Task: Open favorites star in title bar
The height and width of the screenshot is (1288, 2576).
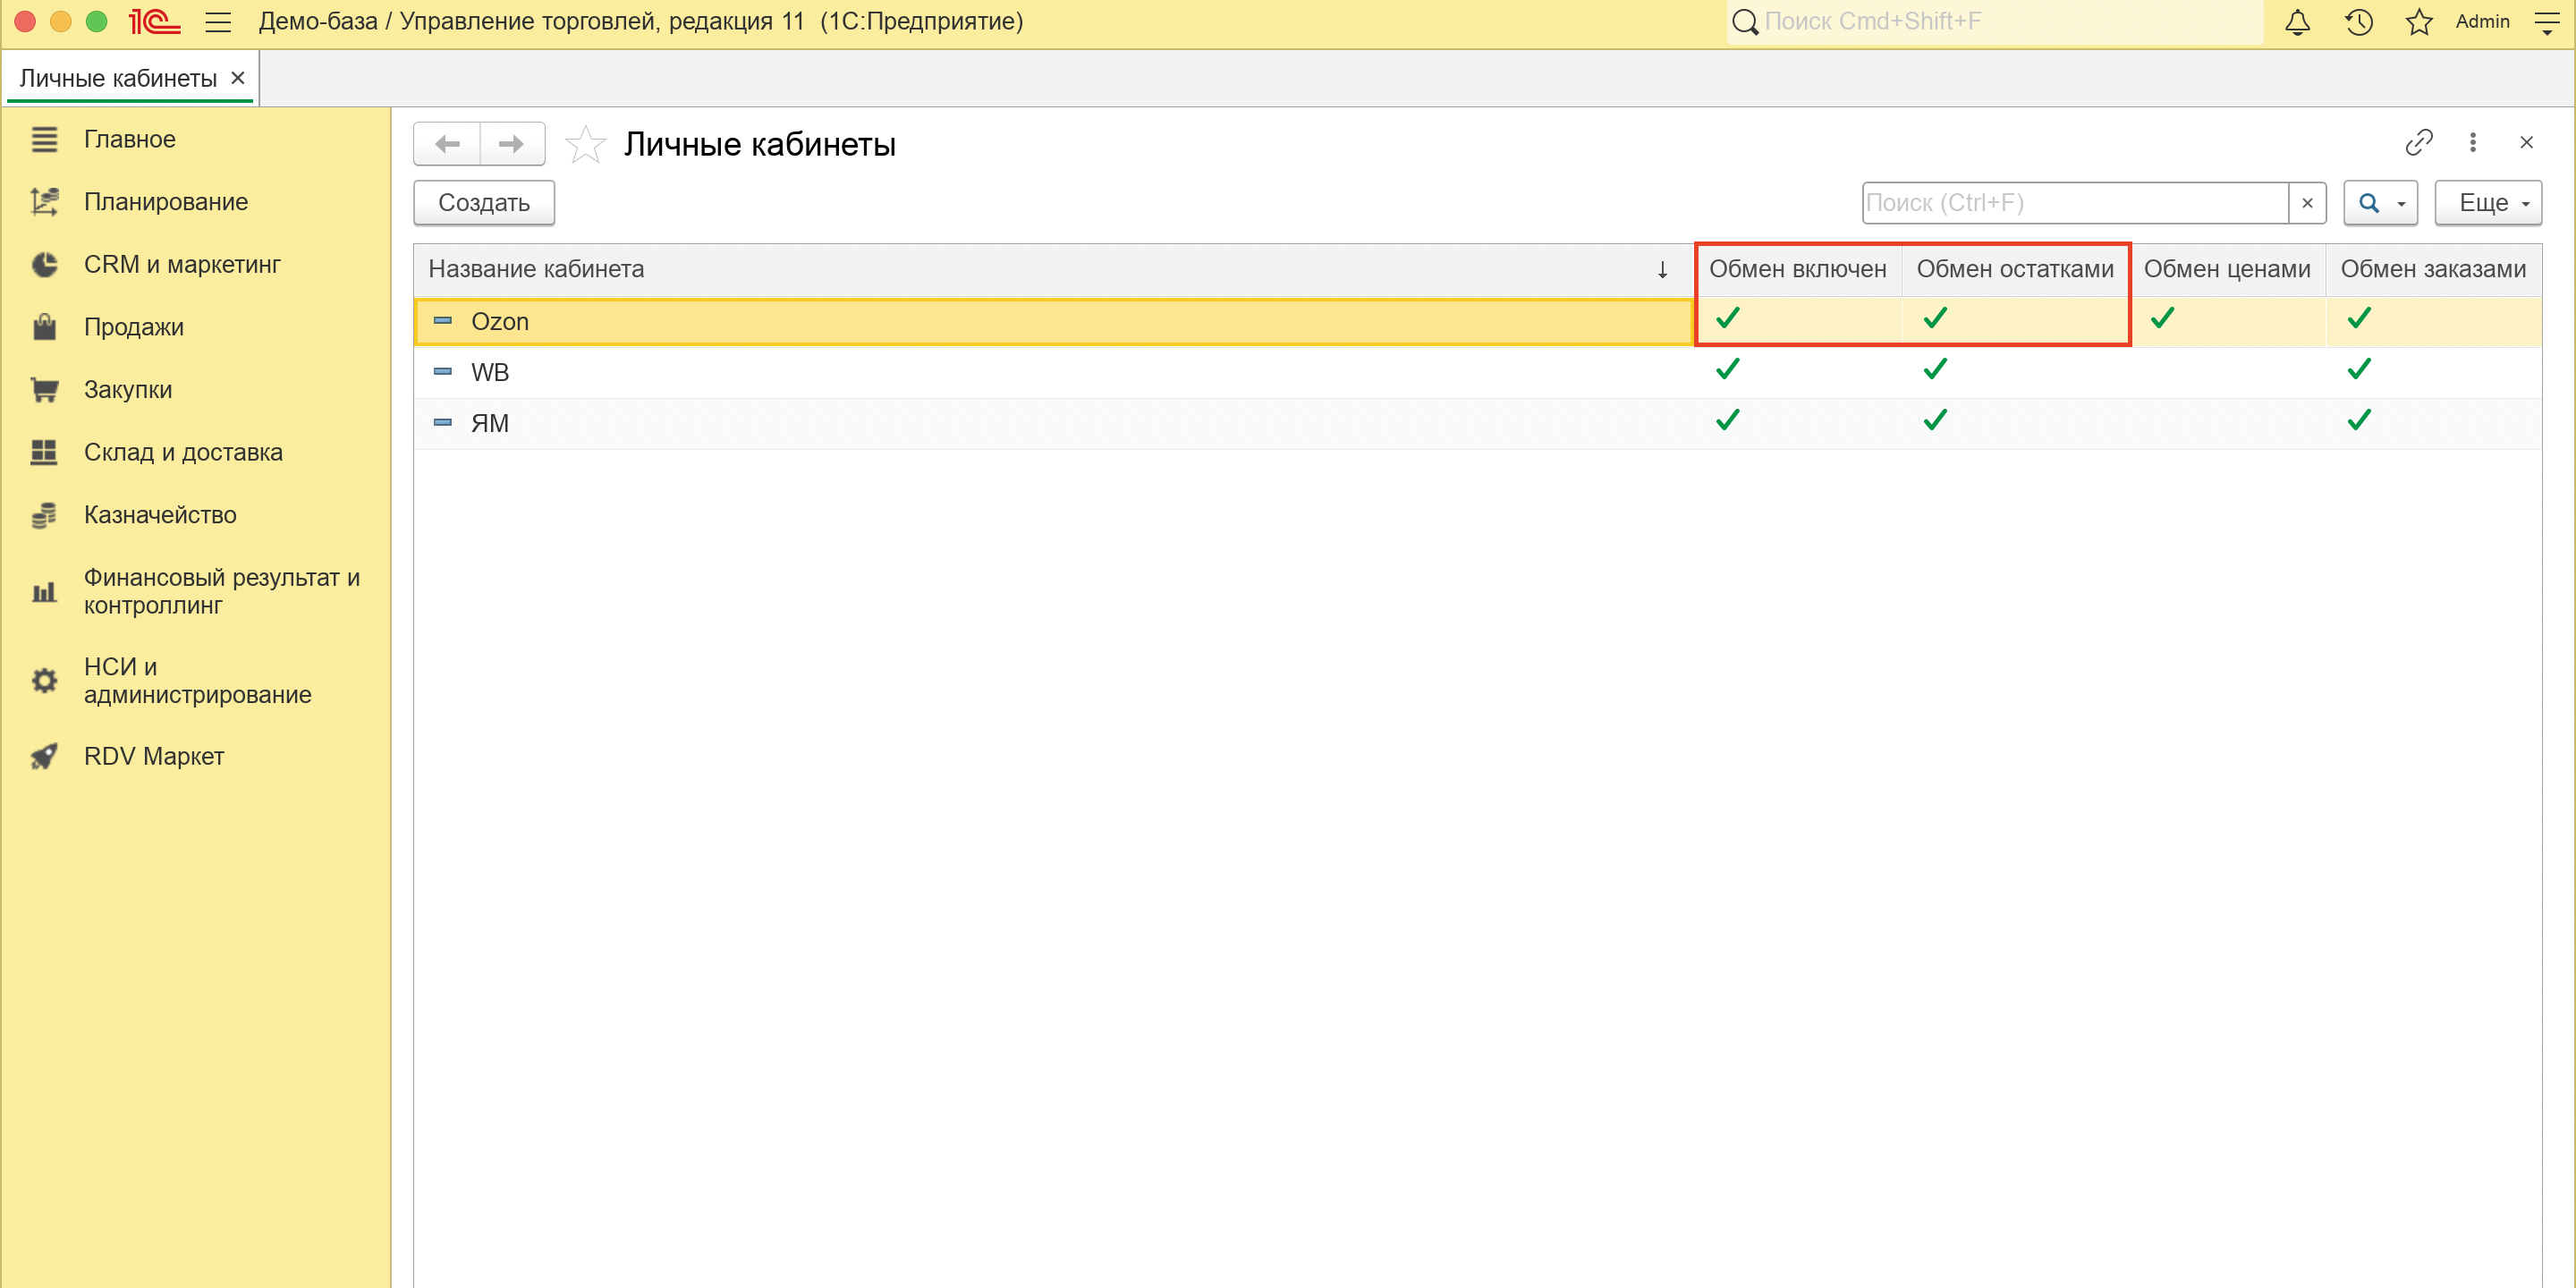Action: coord(2418,22)
